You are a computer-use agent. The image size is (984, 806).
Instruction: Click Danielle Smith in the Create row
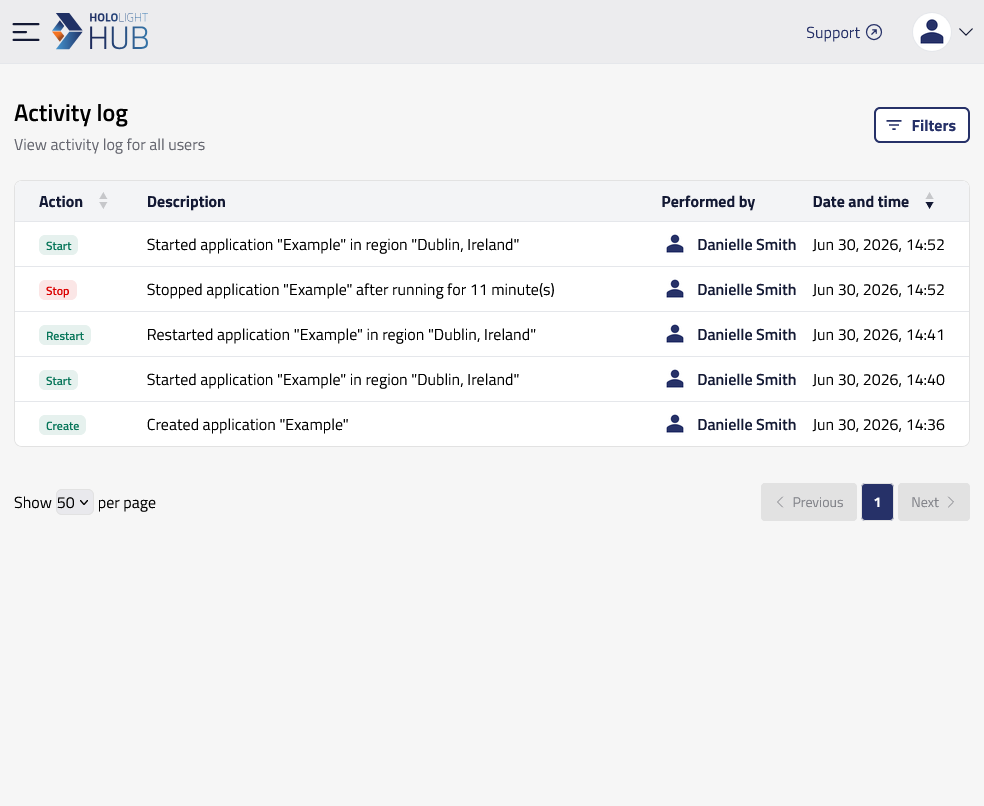click(x=746, y=425)
